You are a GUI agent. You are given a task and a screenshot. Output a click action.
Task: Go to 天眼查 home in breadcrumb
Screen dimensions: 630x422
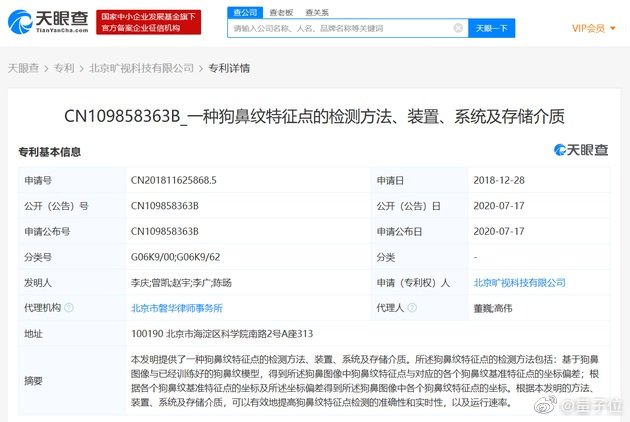coord(24,68)
